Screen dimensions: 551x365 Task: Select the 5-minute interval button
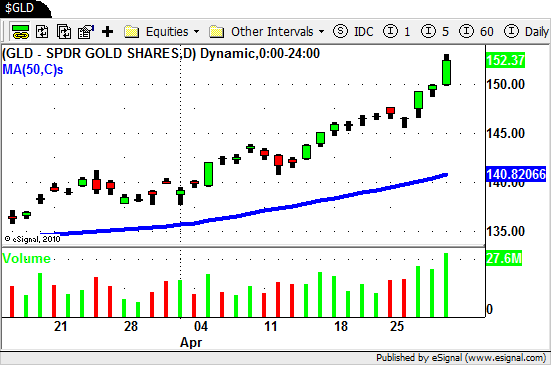pos(435,32)
